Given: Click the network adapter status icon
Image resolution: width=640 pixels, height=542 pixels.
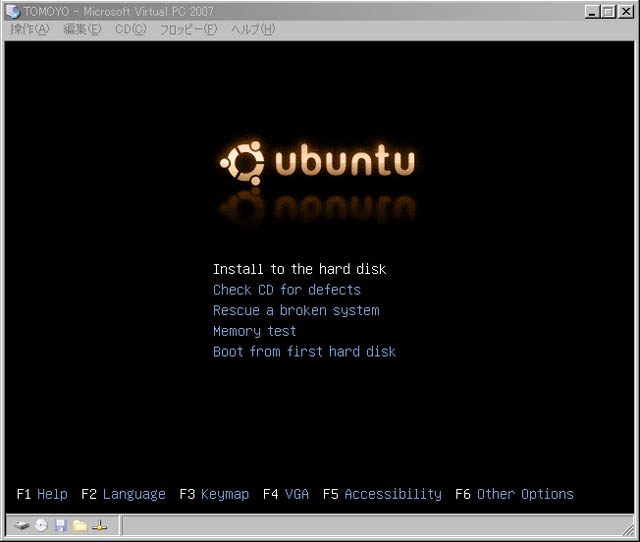Looking at the screenshot, I should [99, 525].
